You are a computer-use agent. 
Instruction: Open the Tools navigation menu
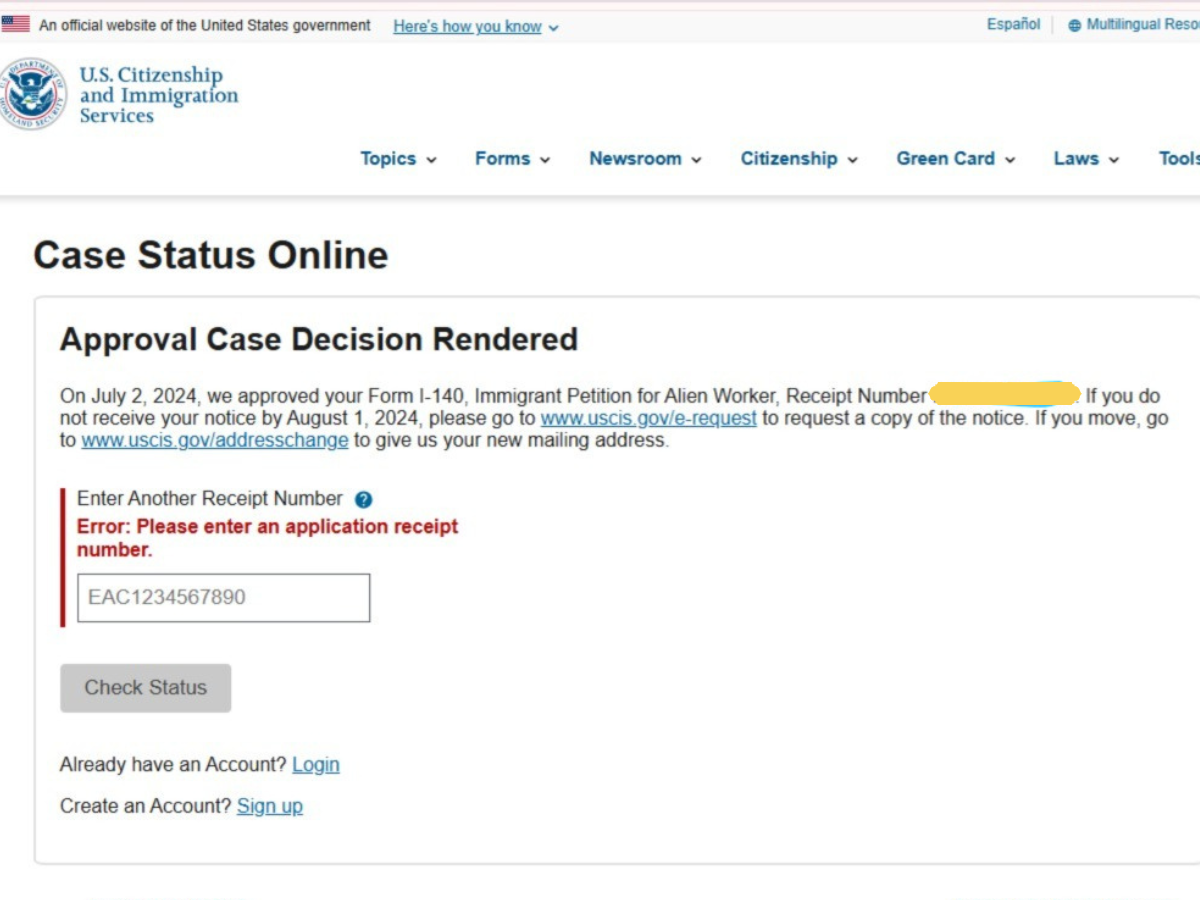coord(1179,159)
